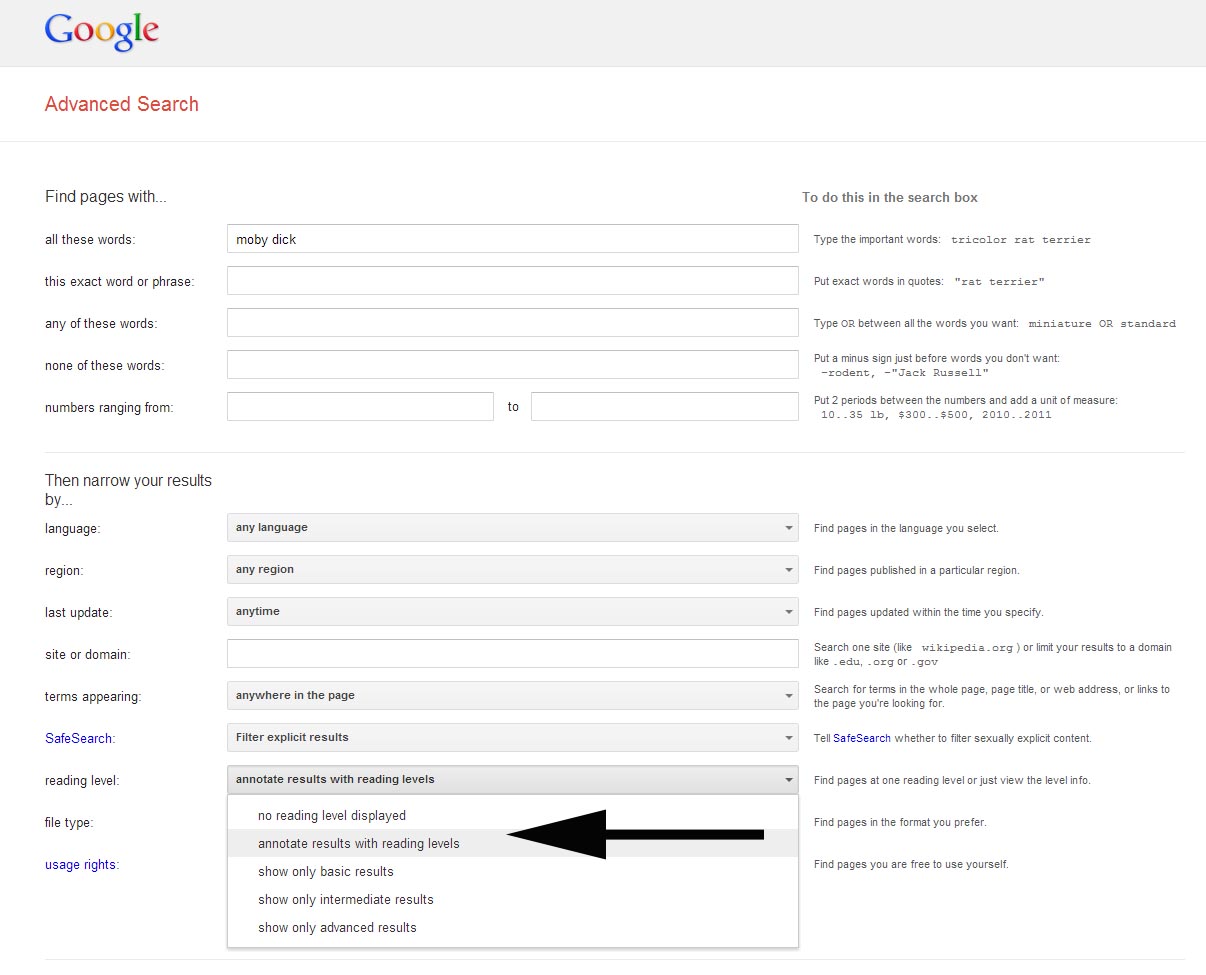The height and width of the screenshot is (975, 1206).
Task: Expand the SafeSearch filter dropdown
Action: click(512, 738)
